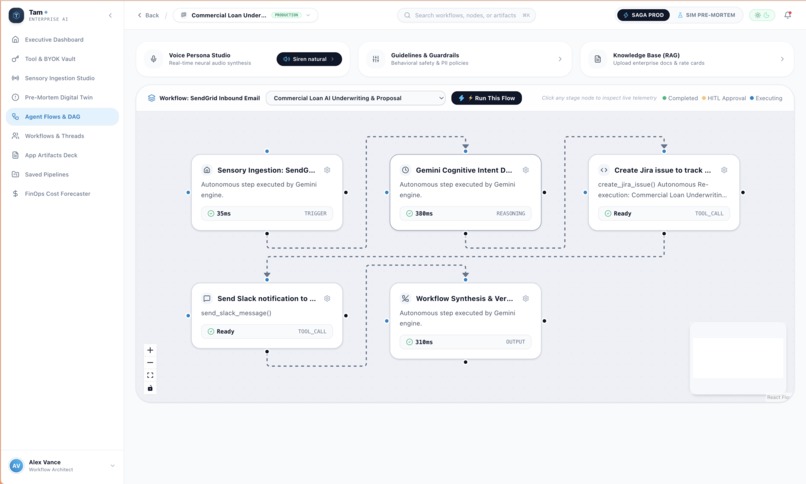Go Back to previous page
The width and height of the screenshot is (806, 484).
148,15
